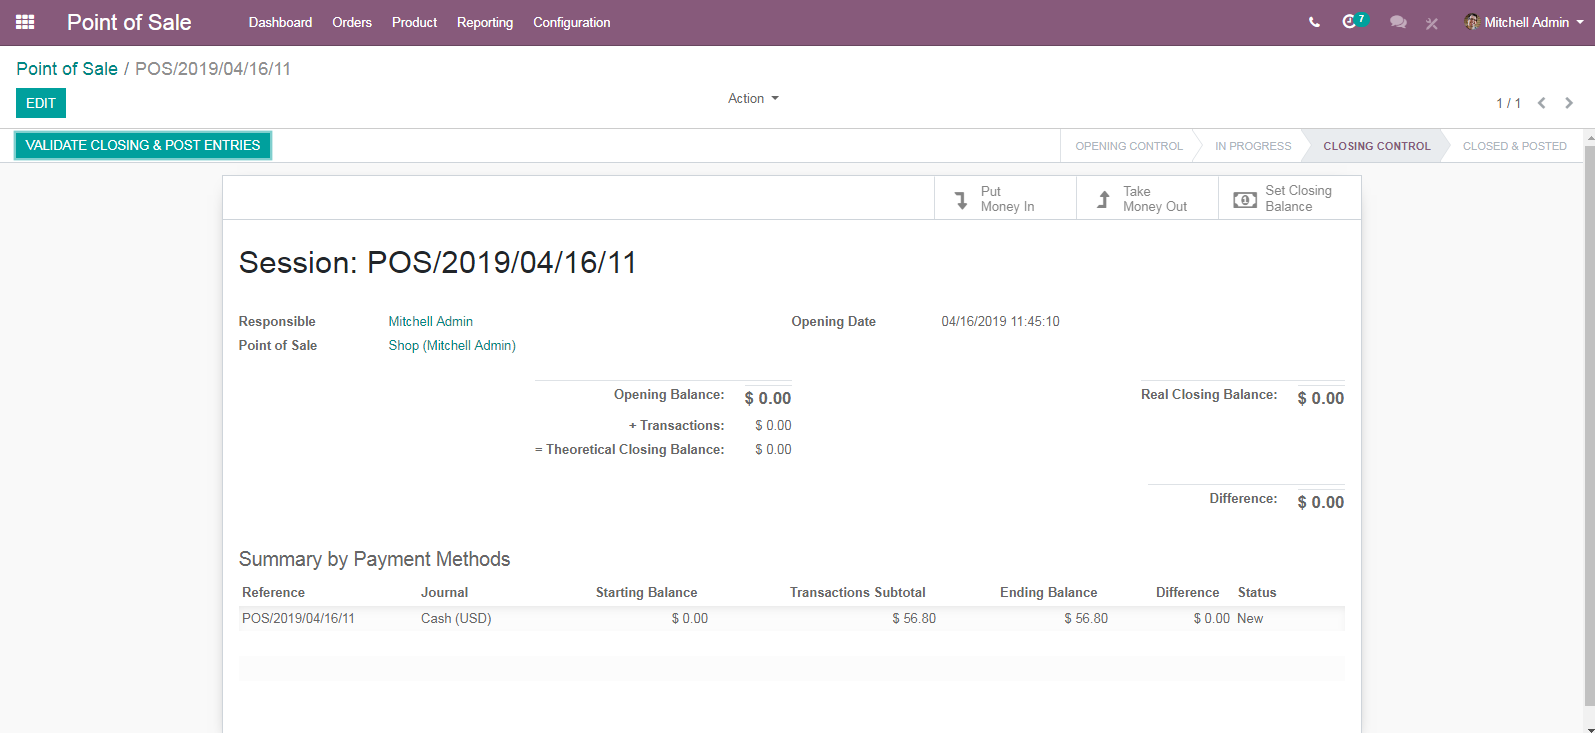Screen dimensions: 1595x733
Task: Select the In Progress stage
Action: coord(1253,146)
